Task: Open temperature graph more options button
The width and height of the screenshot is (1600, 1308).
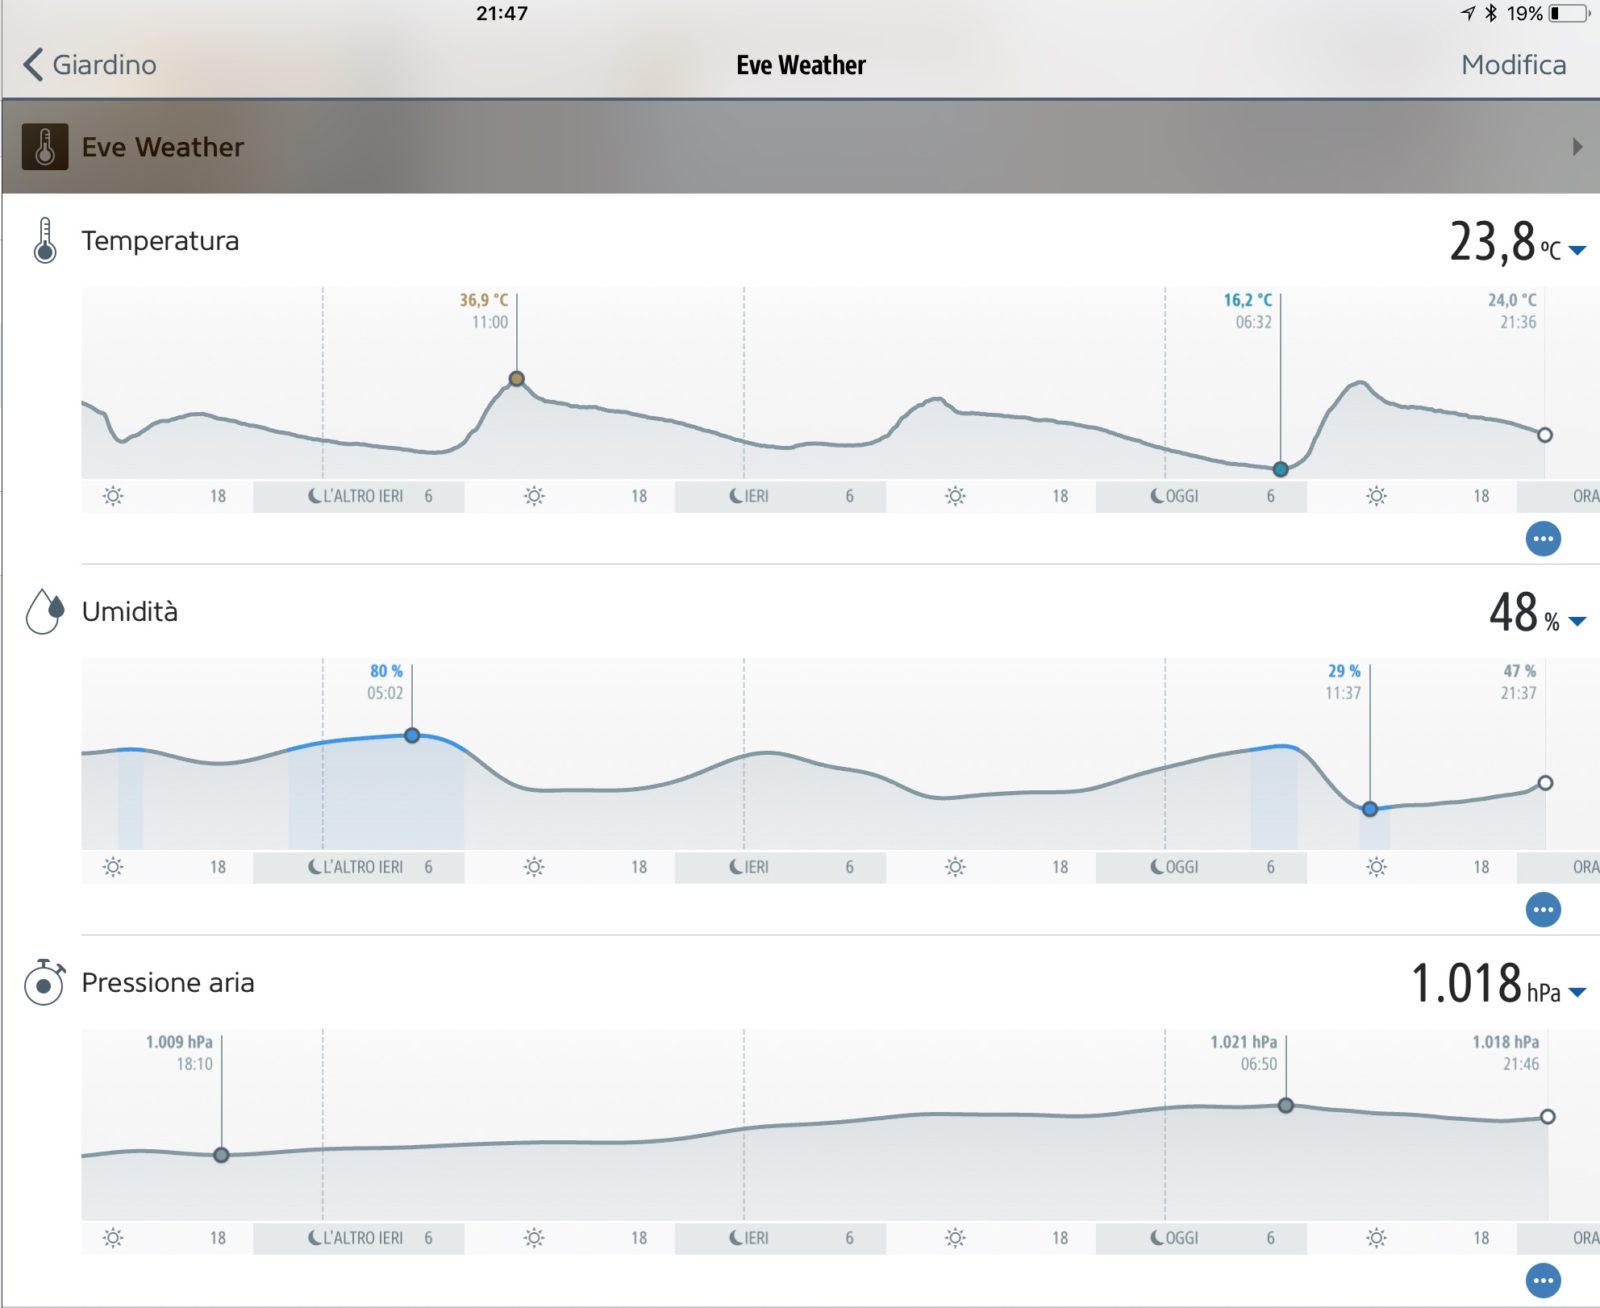Action: [x=1543, y=539]
